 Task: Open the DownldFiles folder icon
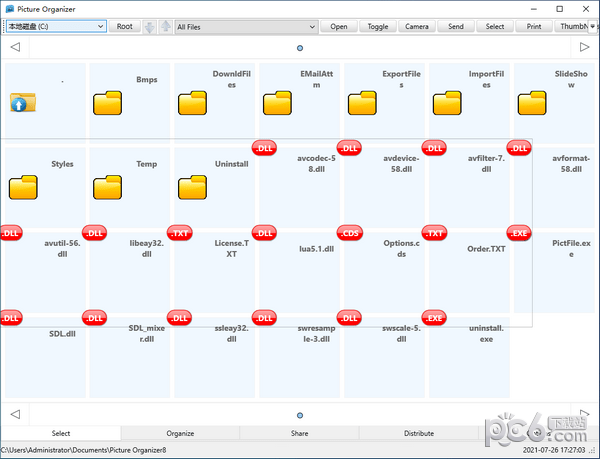[x=192, y=103]
